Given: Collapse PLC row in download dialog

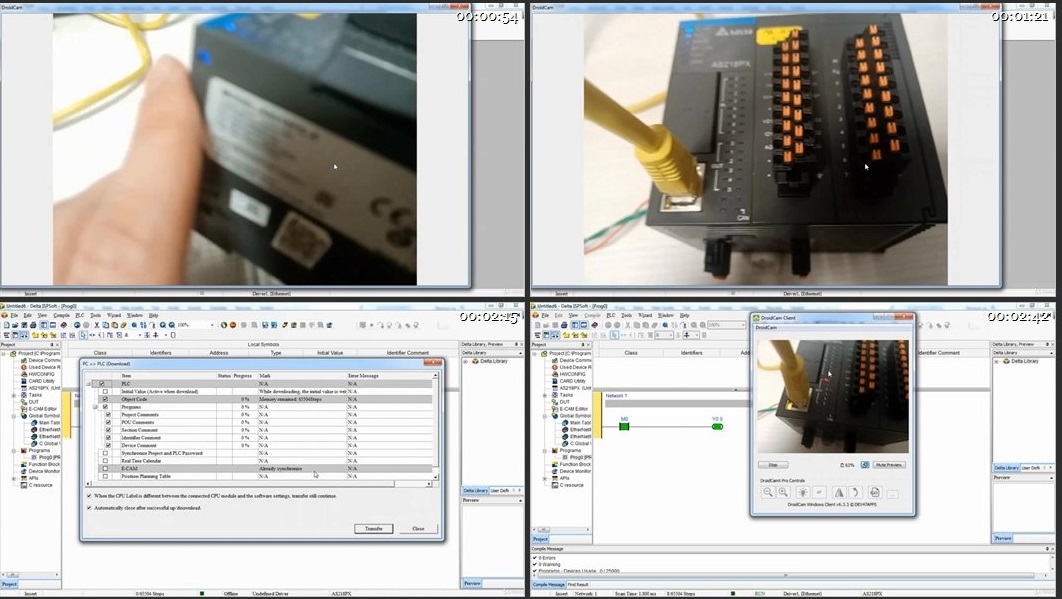Looking at the screenshot, I should coord(88,384).
